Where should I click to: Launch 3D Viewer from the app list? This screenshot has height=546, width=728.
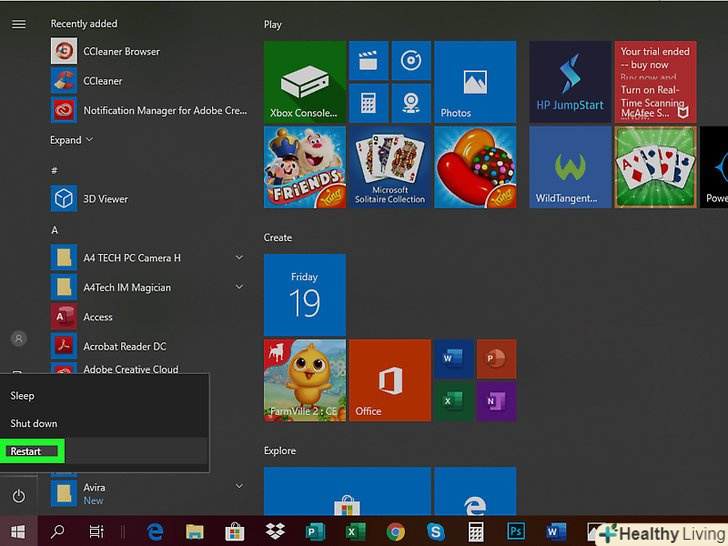point(105,199)
